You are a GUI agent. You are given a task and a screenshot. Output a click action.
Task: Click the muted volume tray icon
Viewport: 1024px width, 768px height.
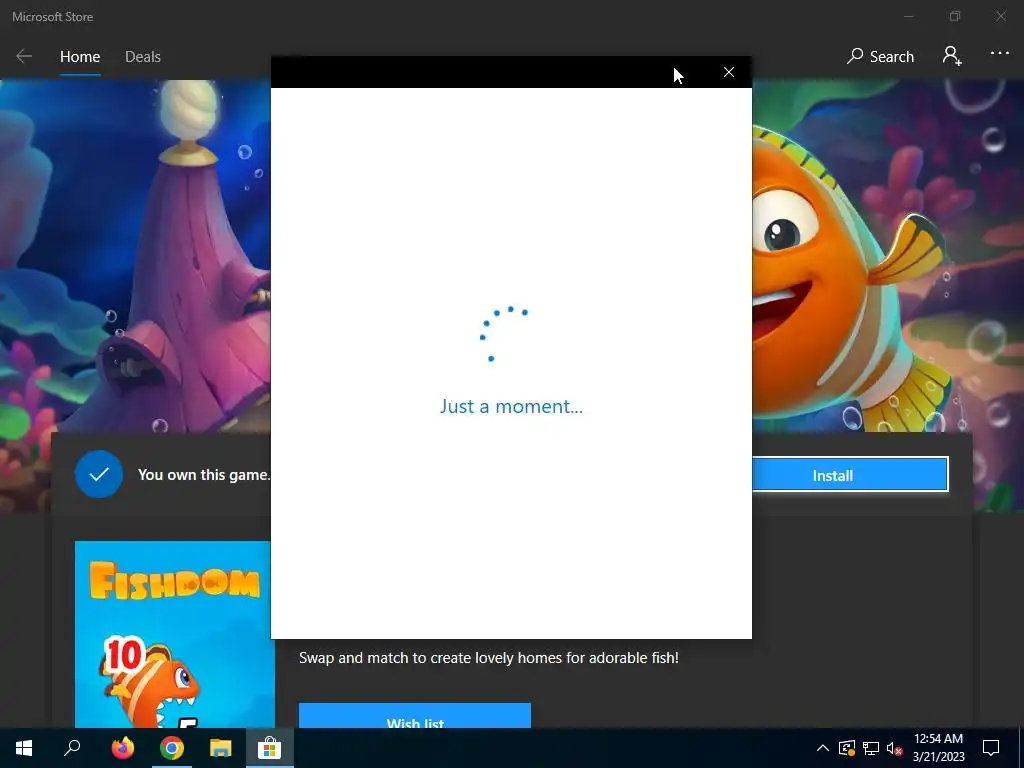pos(894,748)
